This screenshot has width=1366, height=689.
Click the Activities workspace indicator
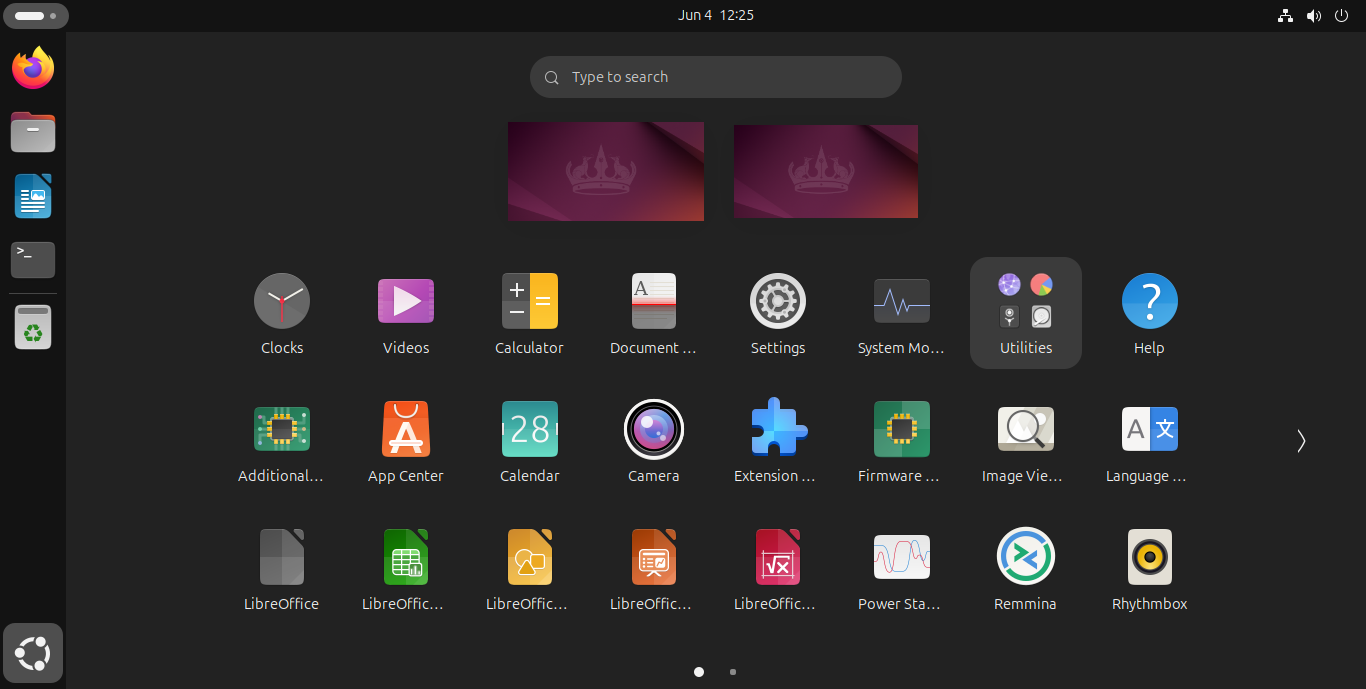[x=35, y=16]
